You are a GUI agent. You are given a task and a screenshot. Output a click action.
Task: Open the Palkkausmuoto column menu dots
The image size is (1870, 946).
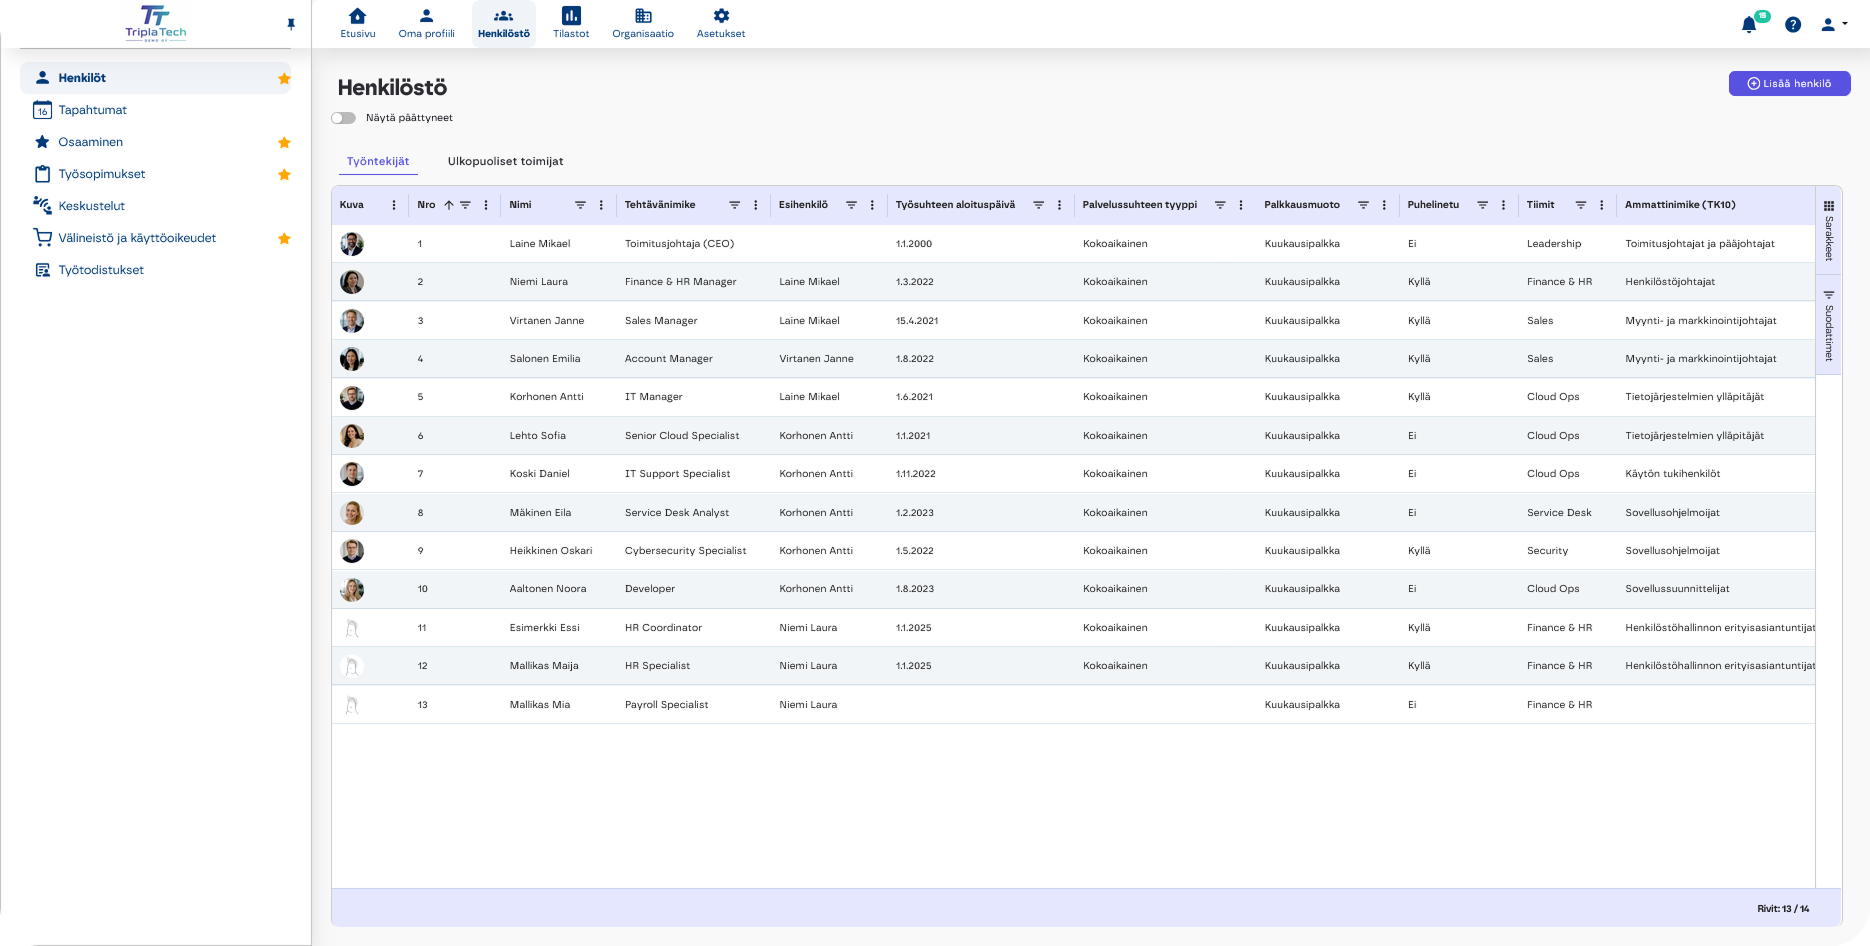[1384, 205]
